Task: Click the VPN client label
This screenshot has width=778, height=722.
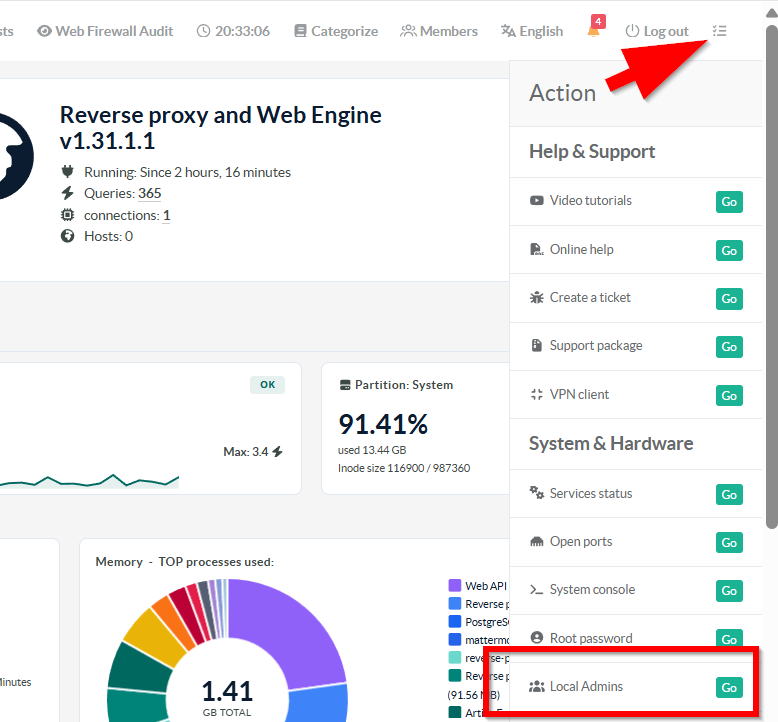Action: pos(579,394)
